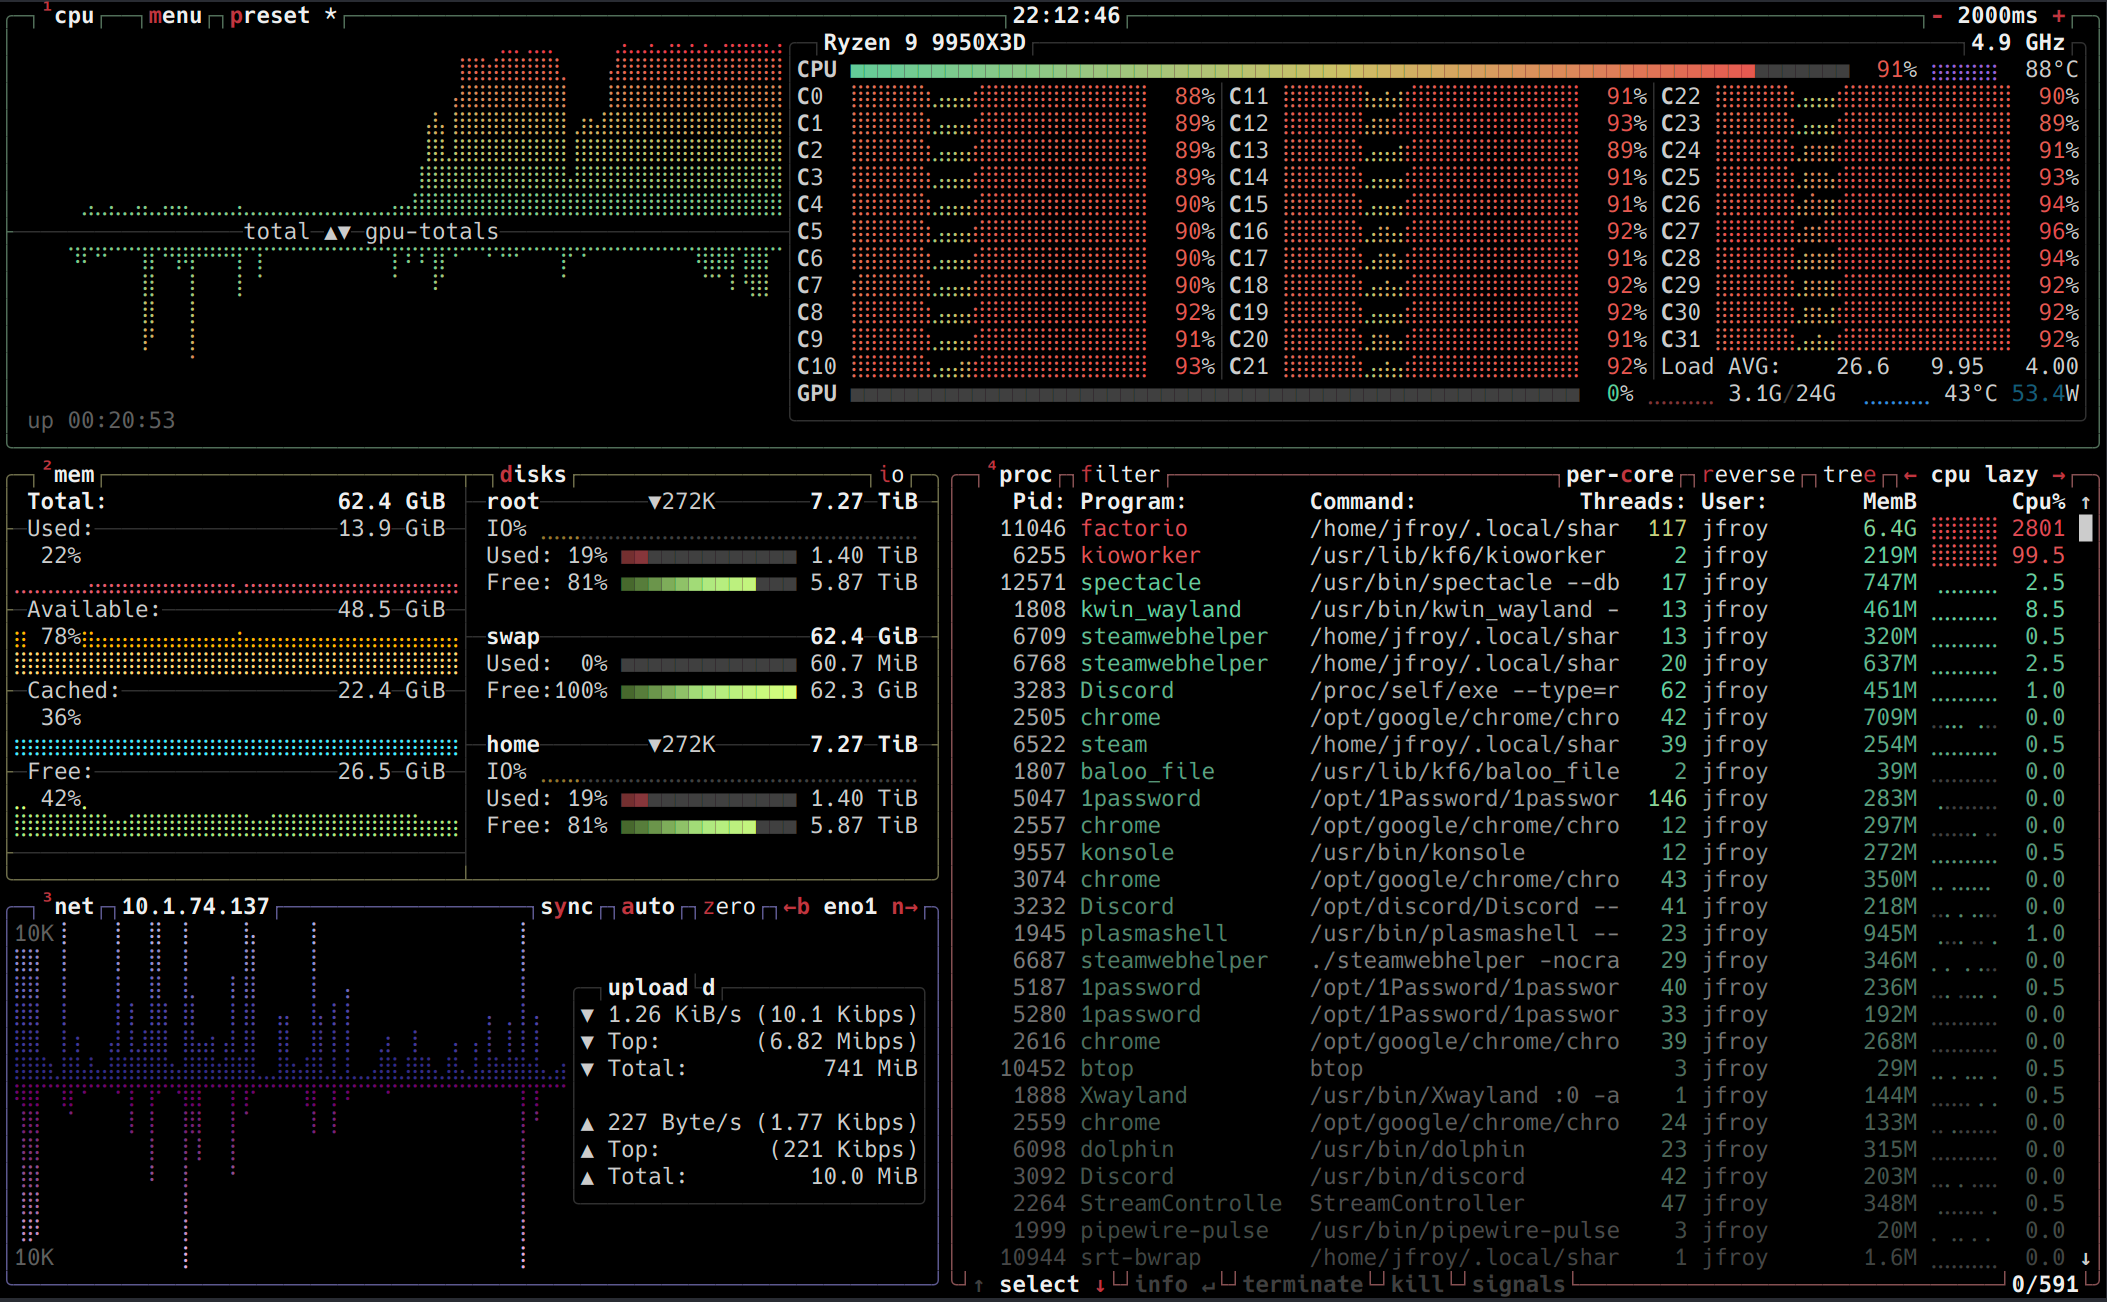Screen dimensions: 2107x1302
Task: Select the kwin_wayland process
Action: click(x=1519, y=610)
